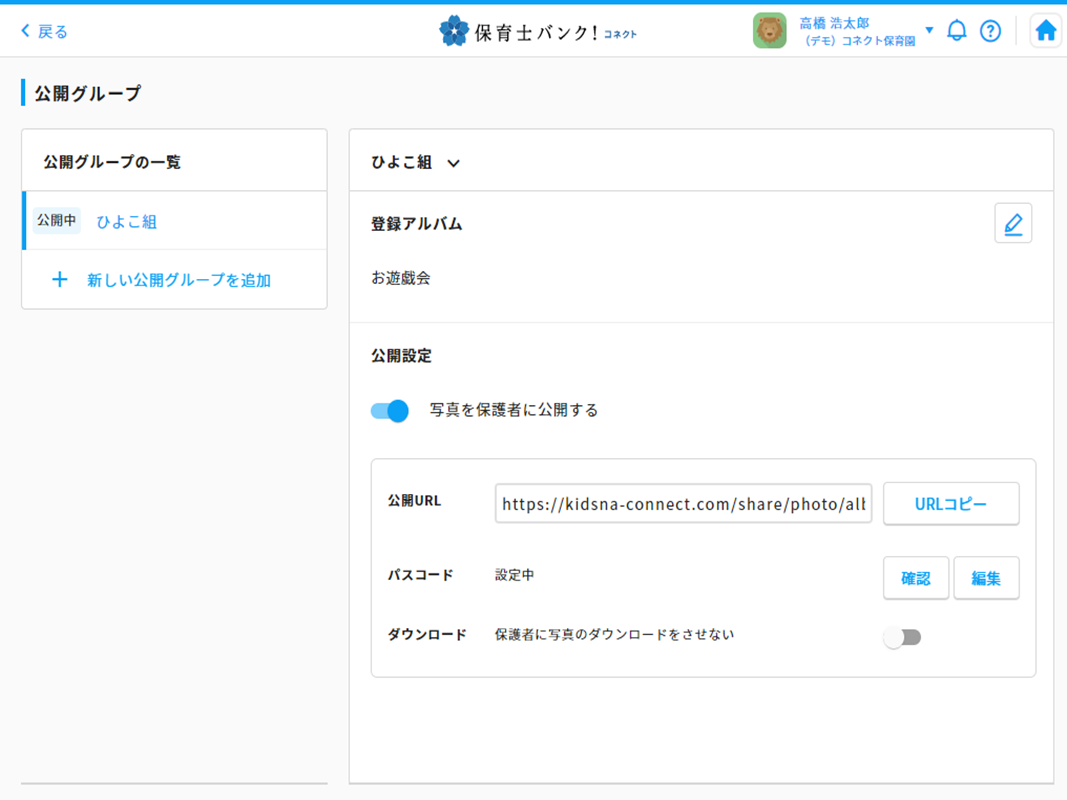The image size is (1067, 800).
Task: Open help via question mark icon
Action: tap(990, 31)
